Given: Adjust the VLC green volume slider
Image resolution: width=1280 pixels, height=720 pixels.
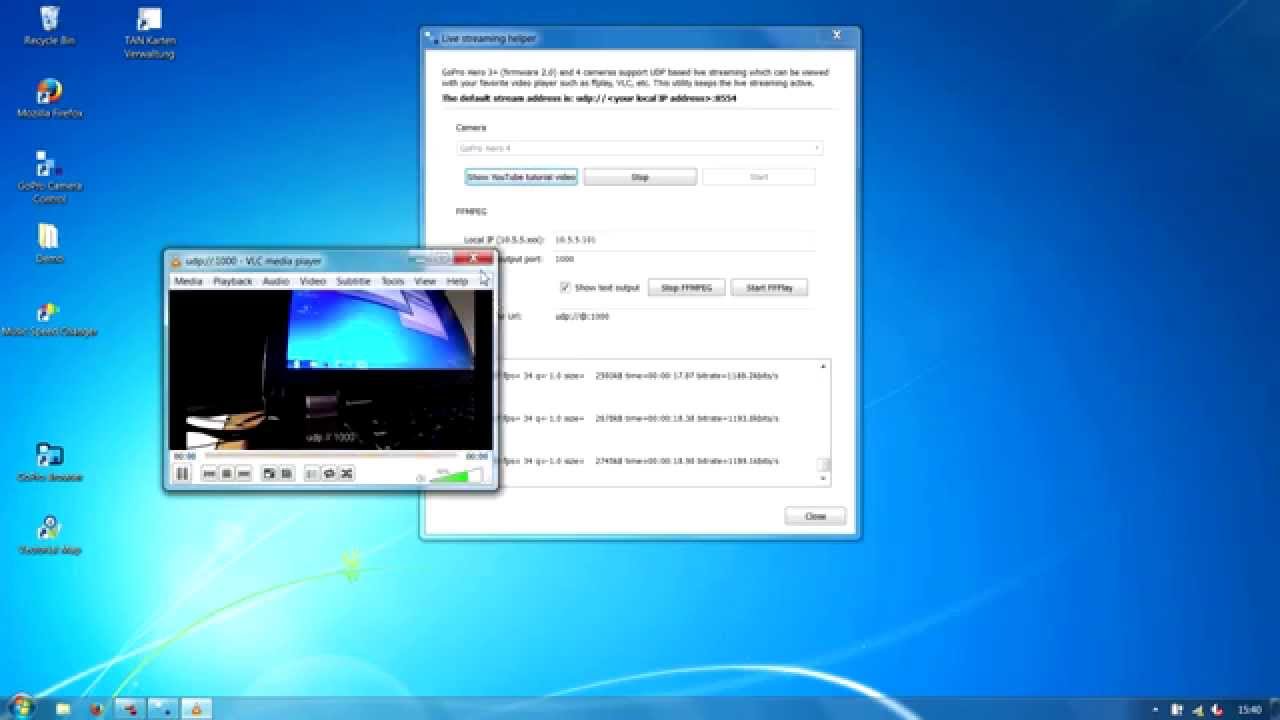Looking at the screenshot, I should 456,476.
